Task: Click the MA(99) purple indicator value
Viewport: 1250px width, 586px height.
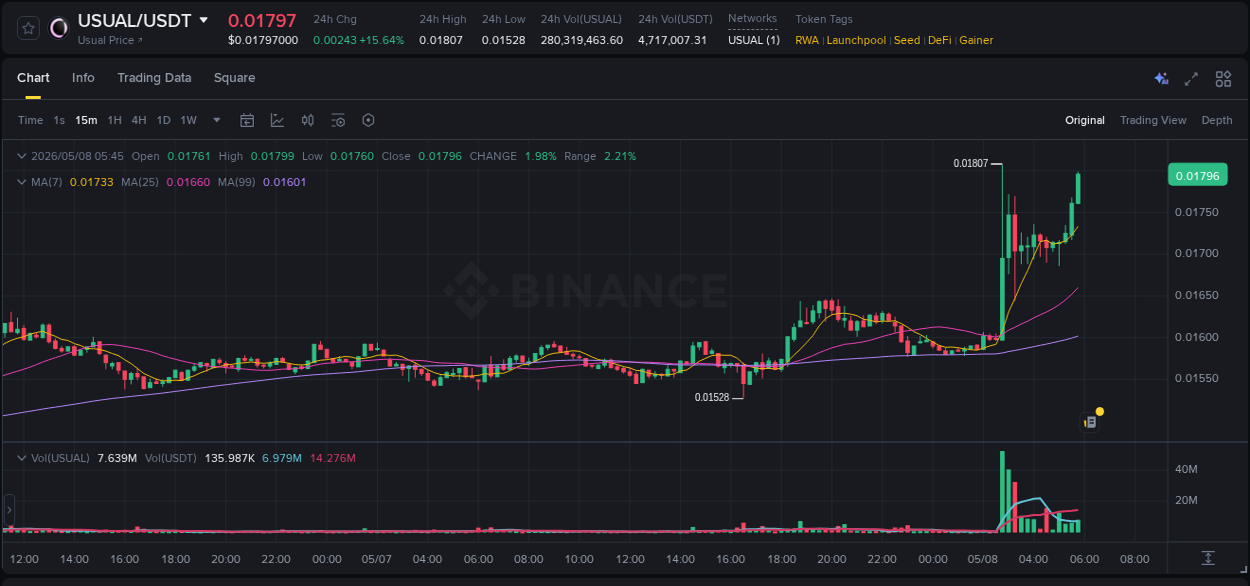Action: [x=285, y=182]
